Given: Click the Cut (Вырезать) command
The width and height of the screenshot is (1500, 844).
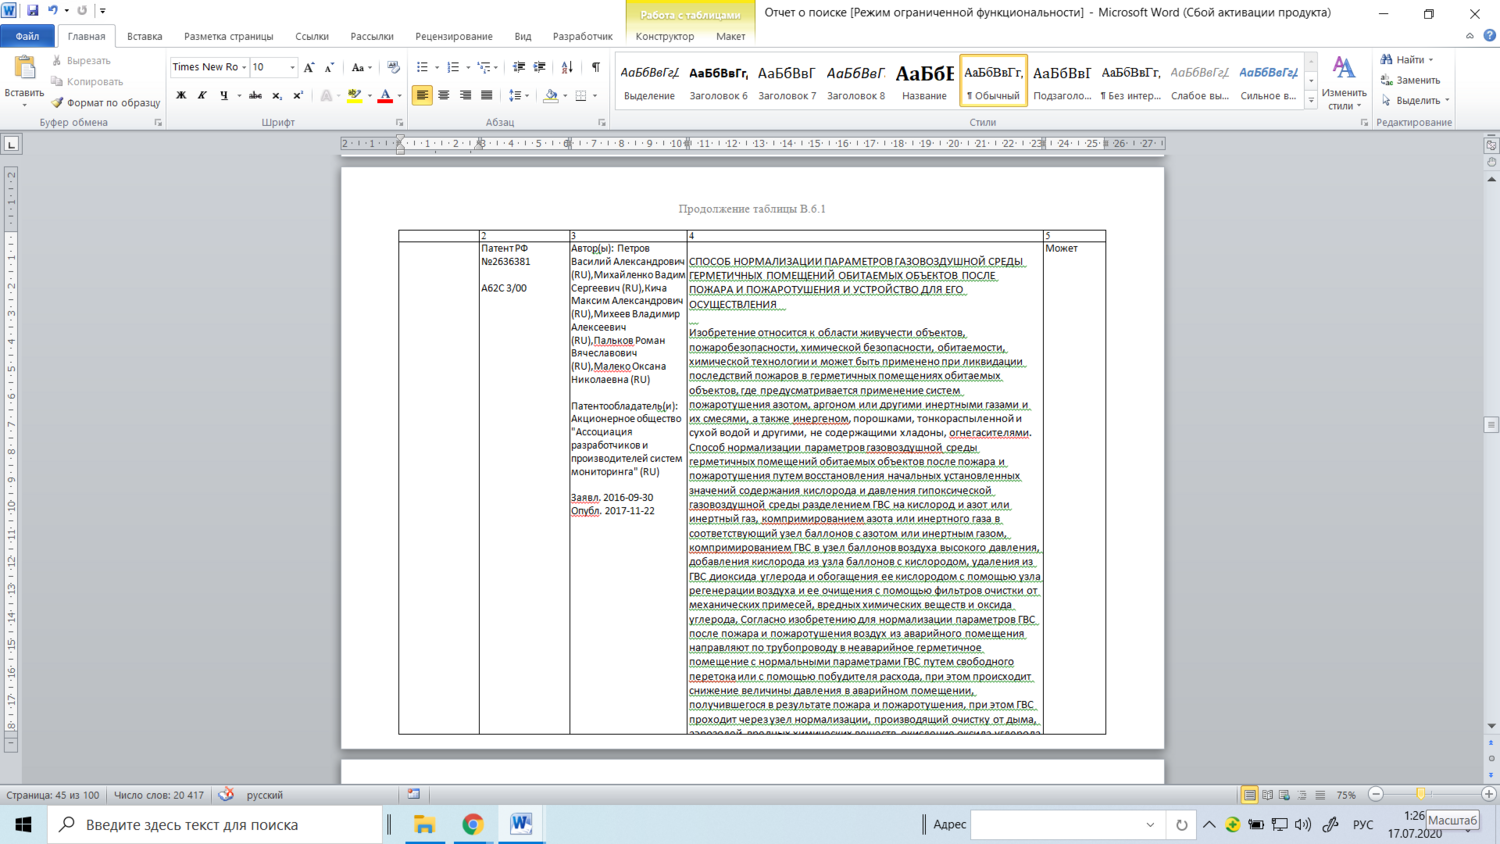Looking at the screenshot, I should 81,61.
